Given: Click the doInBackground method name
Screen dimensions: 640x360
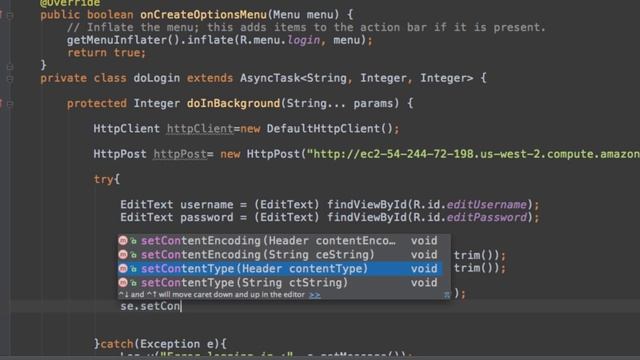Looking at the screenshot, I should (233, 104).
